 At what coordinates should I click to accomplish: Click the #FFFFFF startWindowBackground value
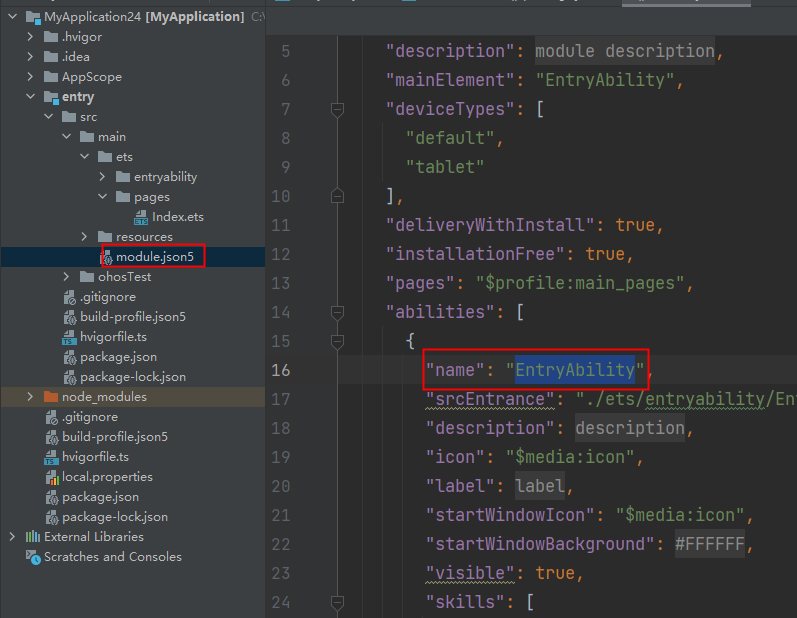coord(710,544)
